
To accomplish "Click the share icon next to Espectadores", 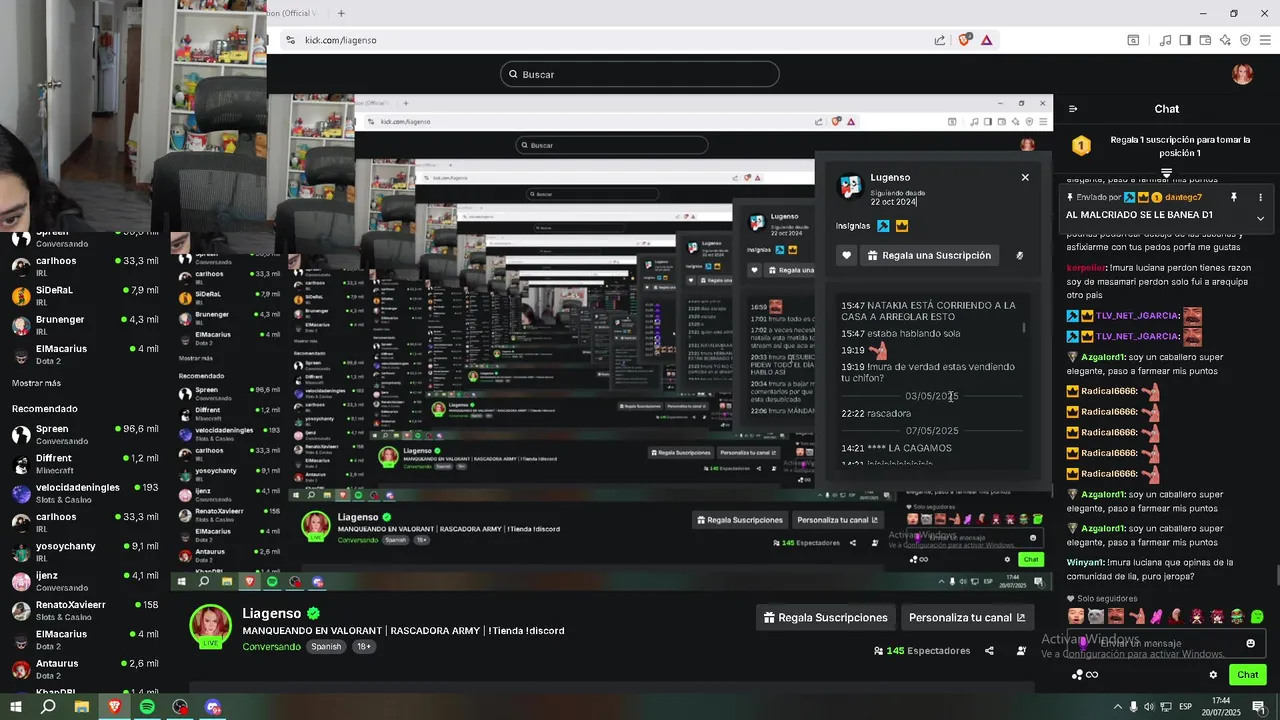I will click(x=989, y=651).
